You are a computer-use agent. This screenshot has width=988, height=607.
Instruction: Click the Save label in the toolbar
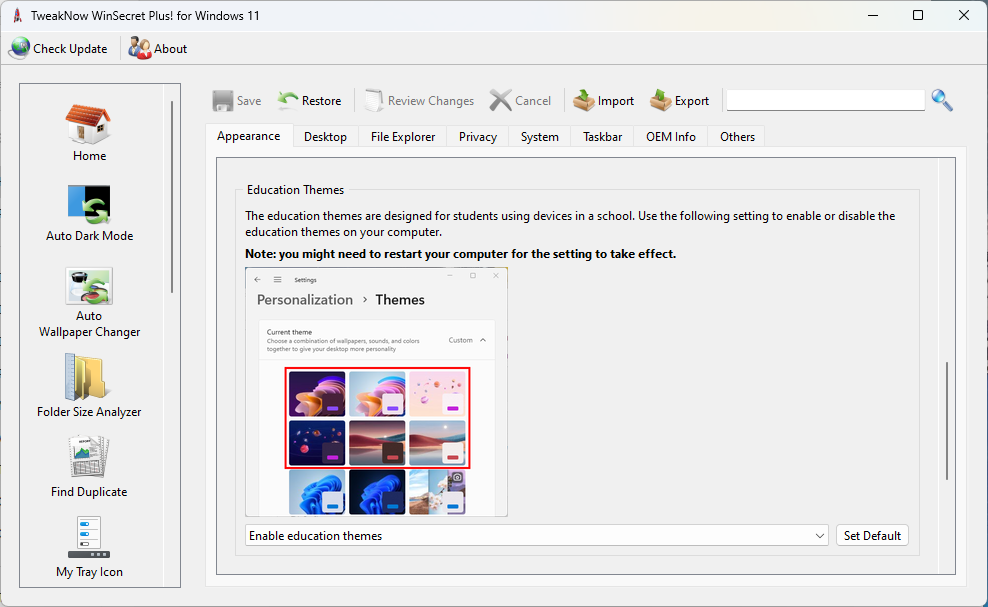(x=249, y=101)
